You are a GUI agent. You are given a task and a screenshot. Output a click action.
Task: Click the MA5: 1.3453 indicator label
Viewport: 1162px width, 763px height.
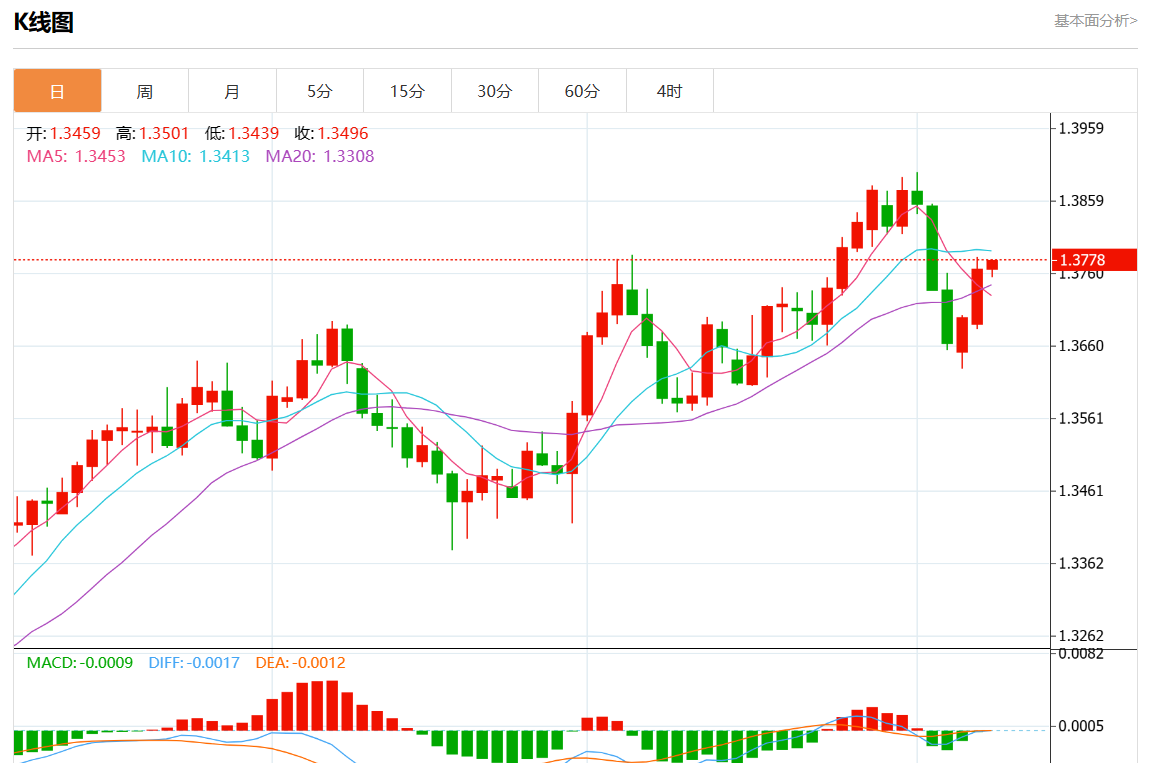(76, 156)
